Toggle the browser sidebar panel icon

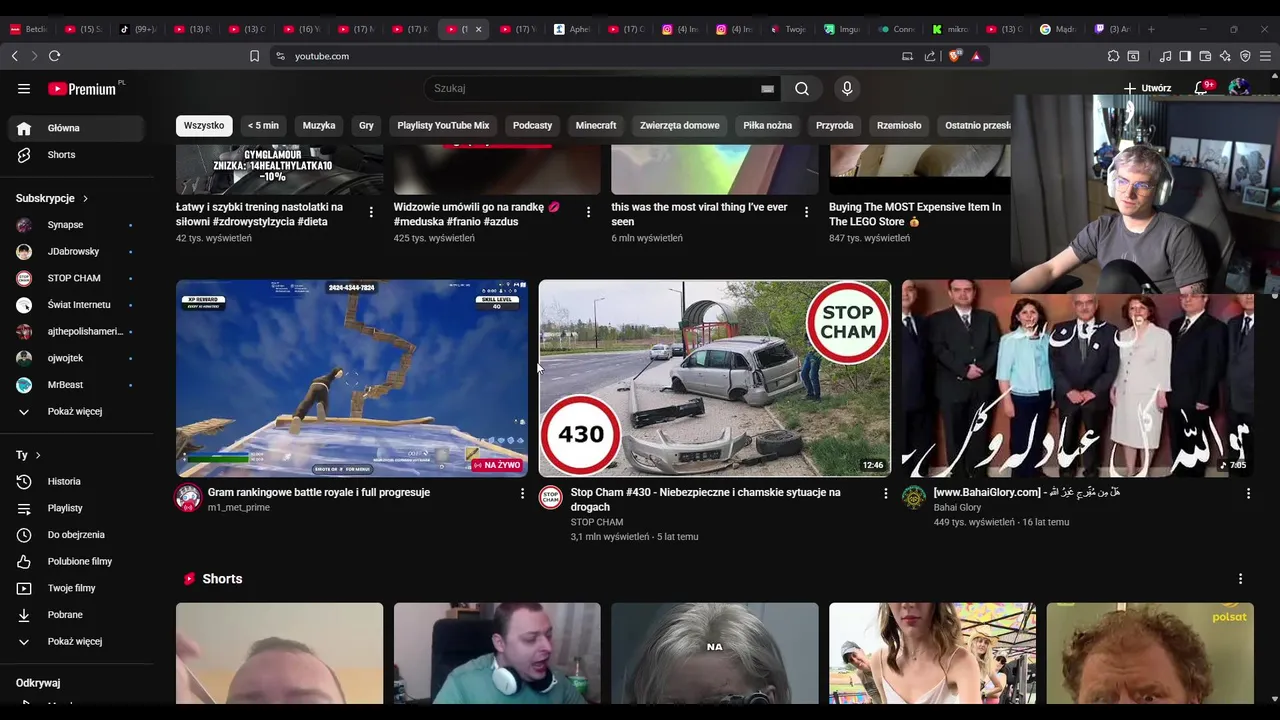[1185, 56]
